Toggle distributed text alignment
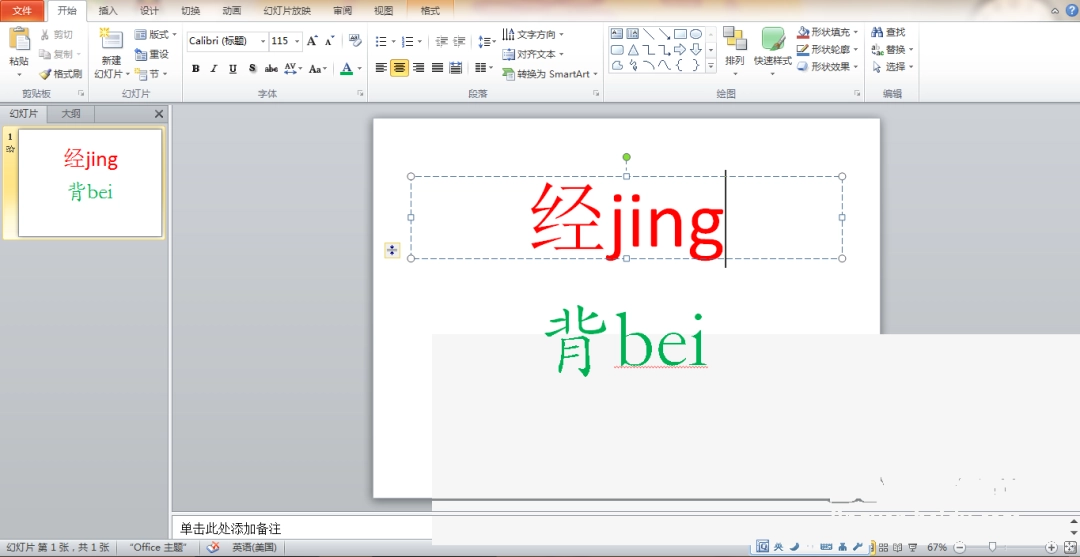 click(455, 67)
